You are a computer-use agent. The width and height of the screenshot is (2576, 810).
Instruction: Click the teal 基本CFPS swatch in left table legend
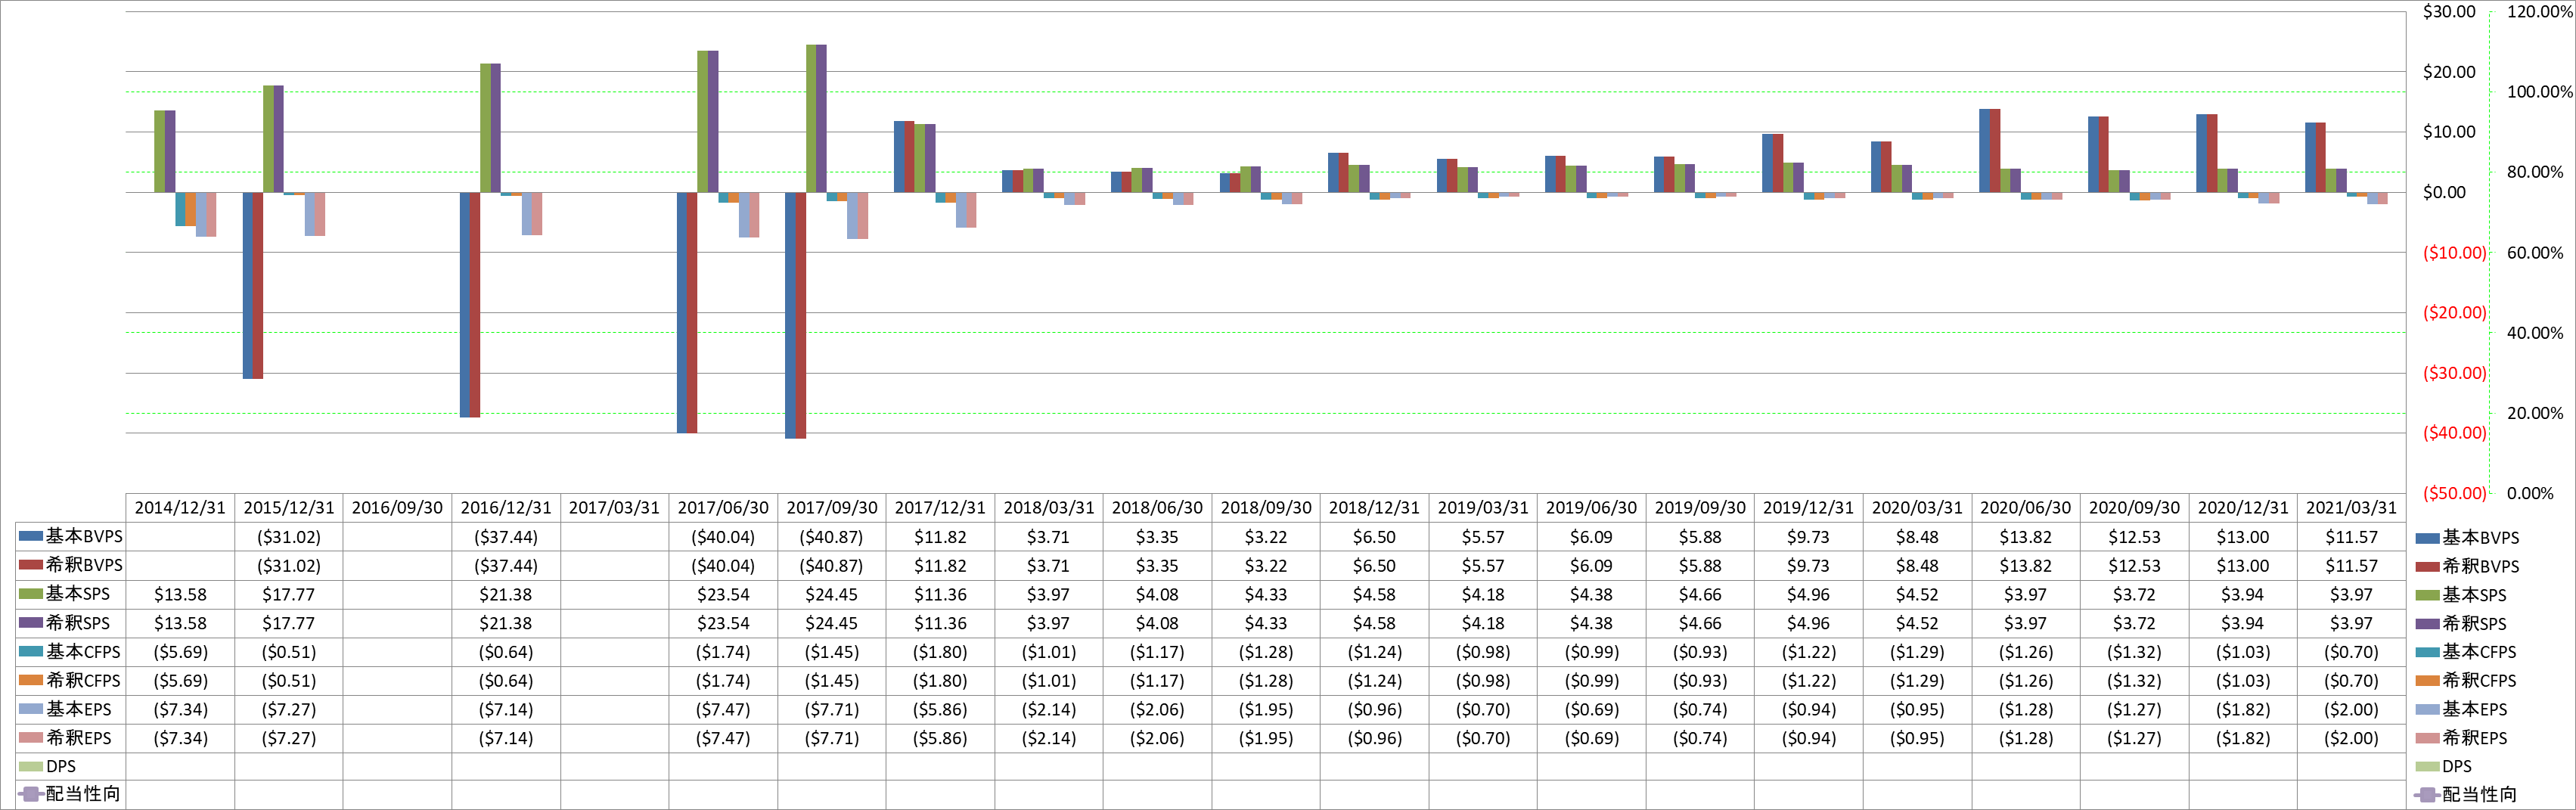pyautogui.click(x=31, y=651)
